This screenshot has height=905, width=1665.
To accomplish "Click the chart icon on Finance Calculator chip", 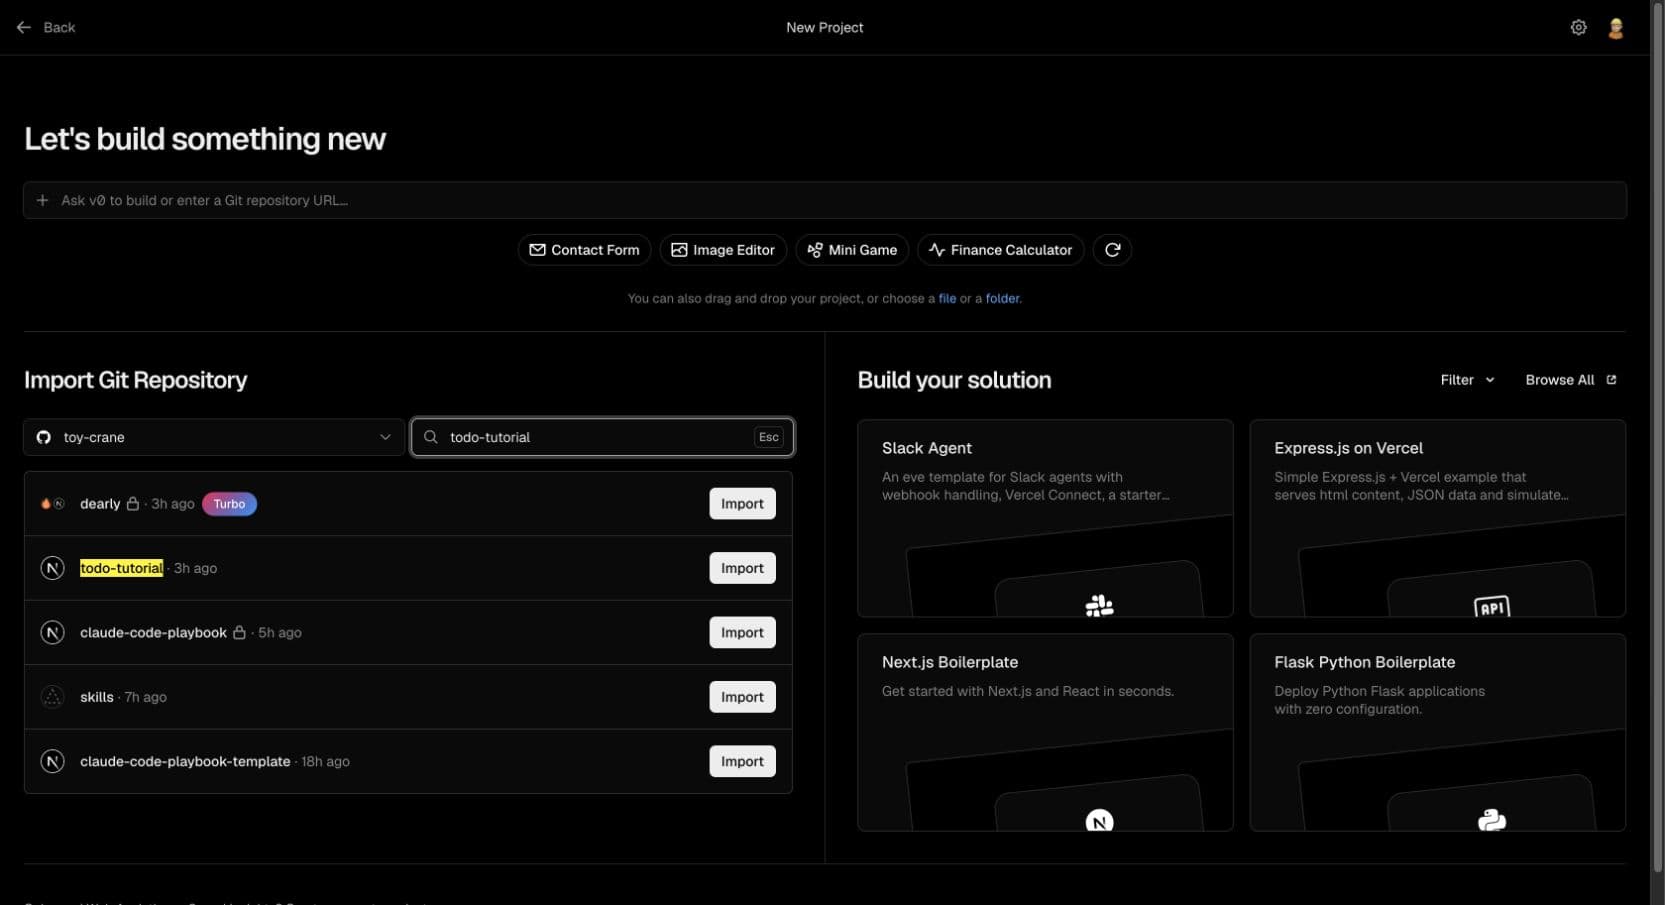I will click(937, 250).
